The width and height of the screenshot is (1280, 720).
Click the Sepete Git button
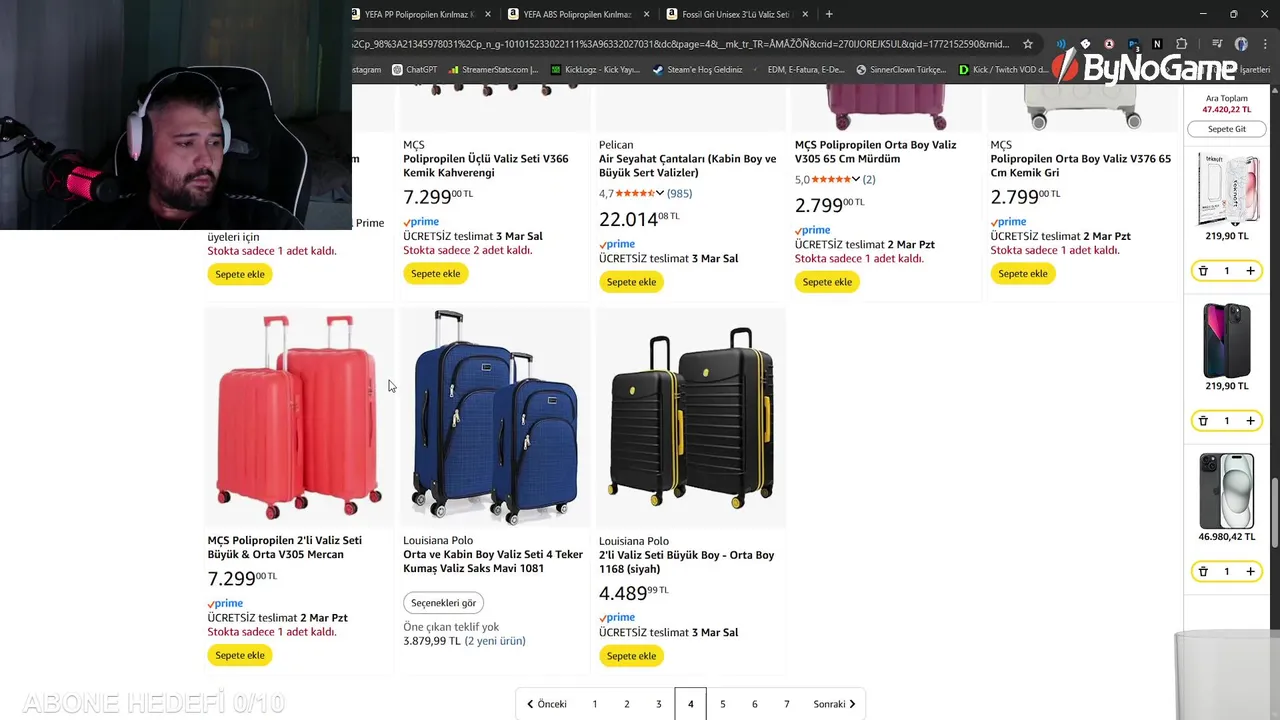1226,129
